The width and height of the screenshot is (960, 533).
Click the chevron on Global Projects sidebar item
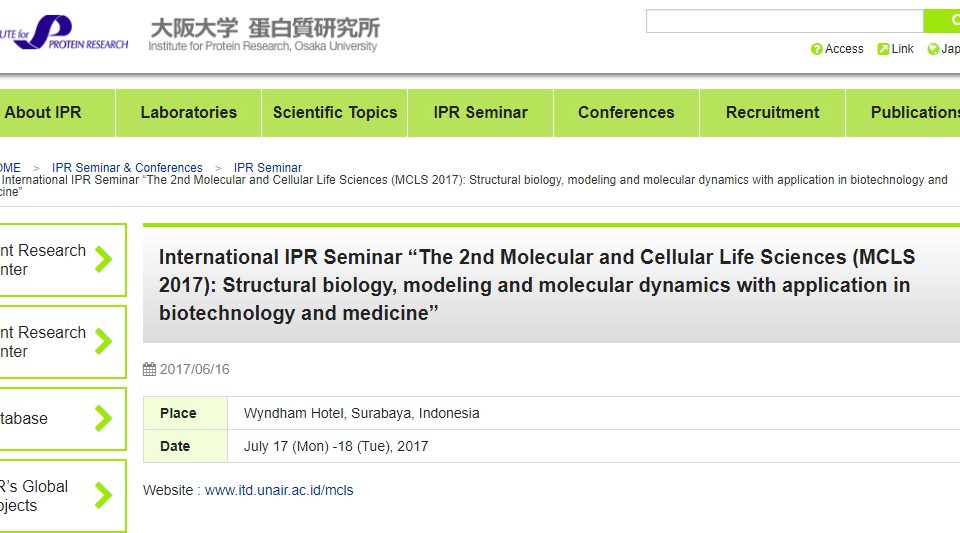click(104, 496)
